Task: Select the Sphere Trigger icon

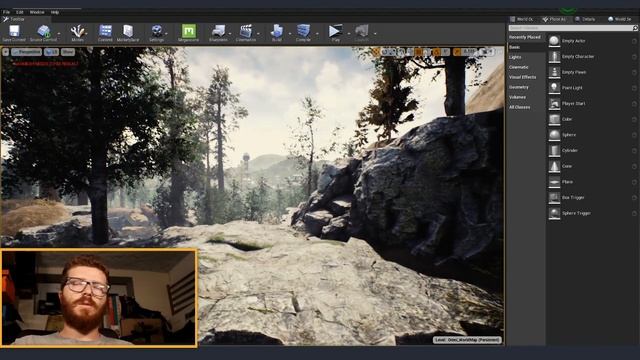Action: point(554,213)
